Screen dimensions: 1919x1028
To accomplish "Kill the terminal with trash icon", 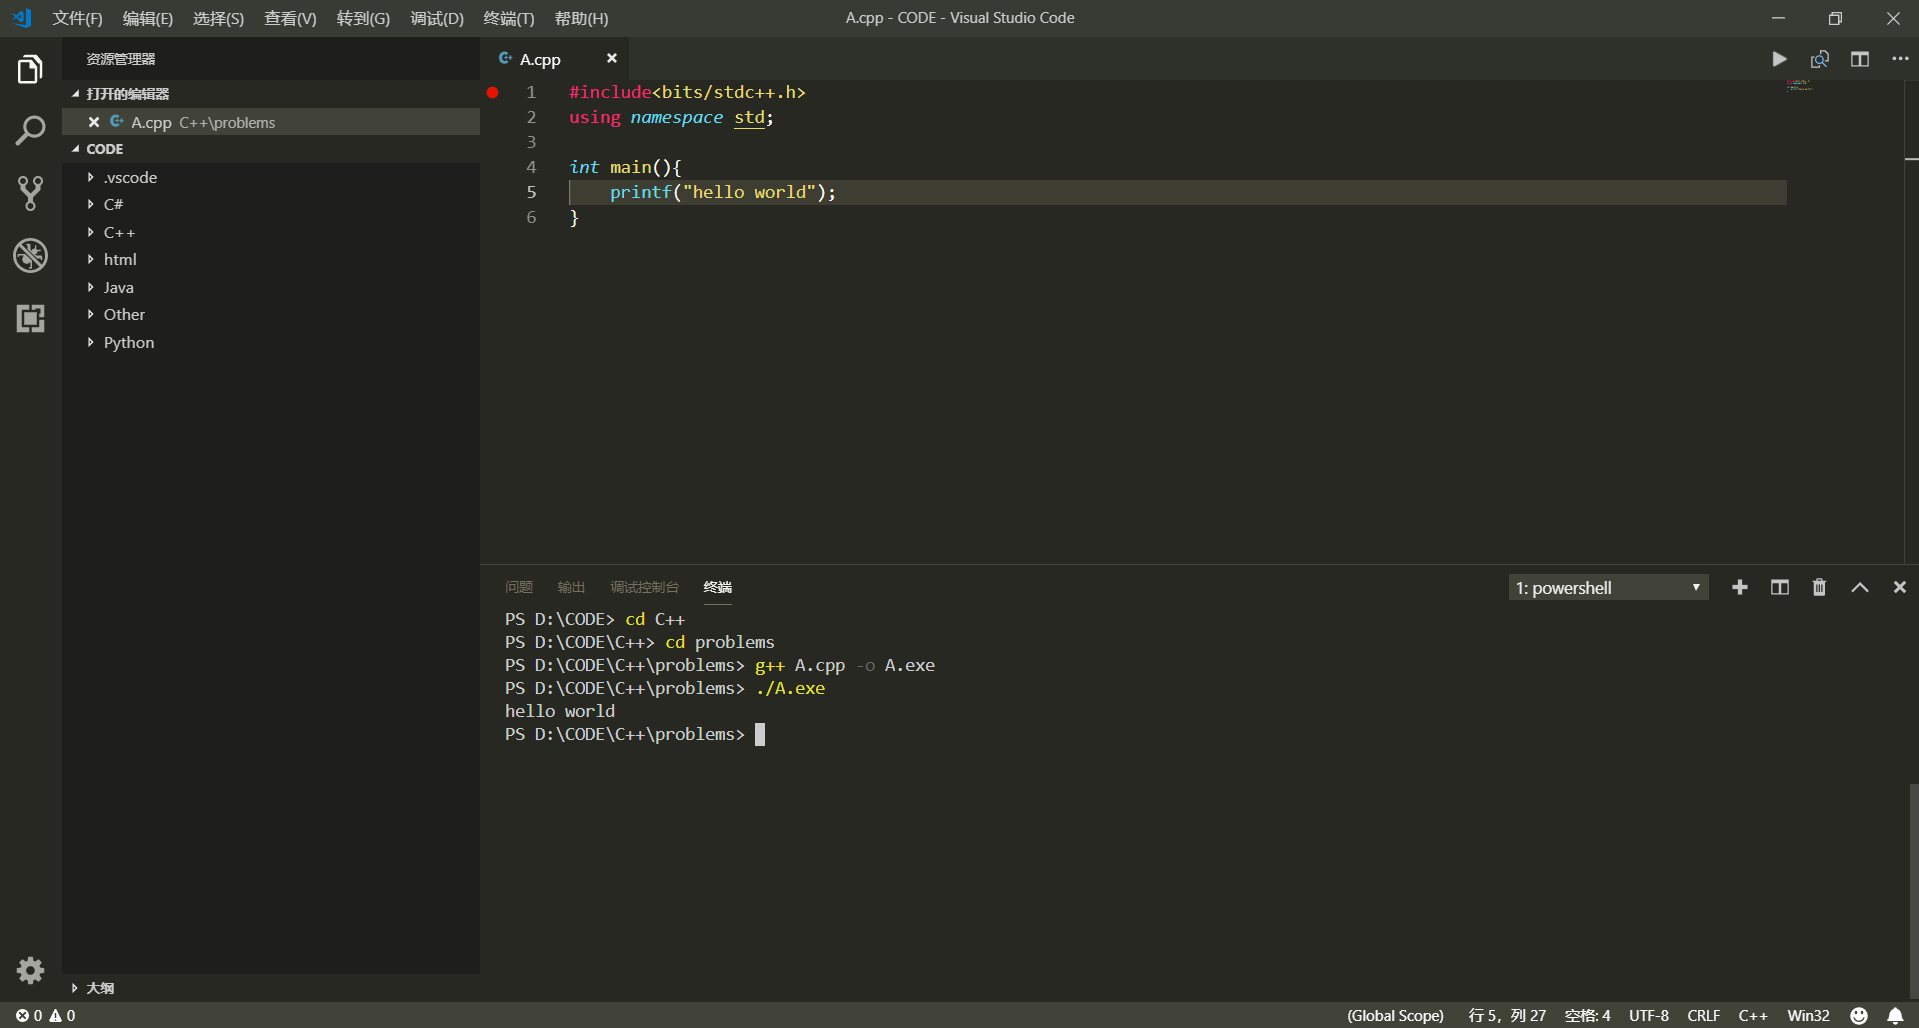I will [x=1820, y=587].
